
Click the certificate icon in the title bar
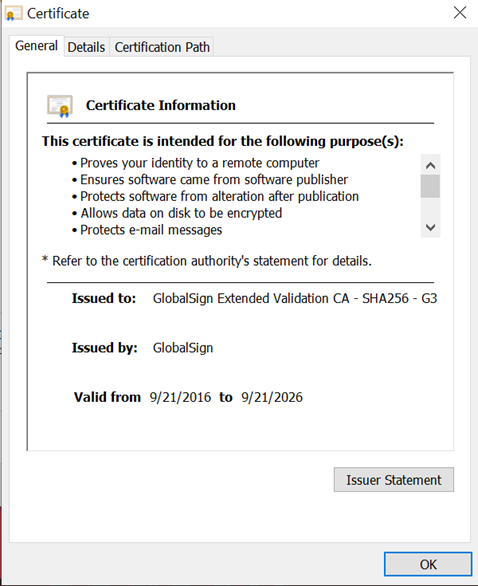tap(13, 13)
